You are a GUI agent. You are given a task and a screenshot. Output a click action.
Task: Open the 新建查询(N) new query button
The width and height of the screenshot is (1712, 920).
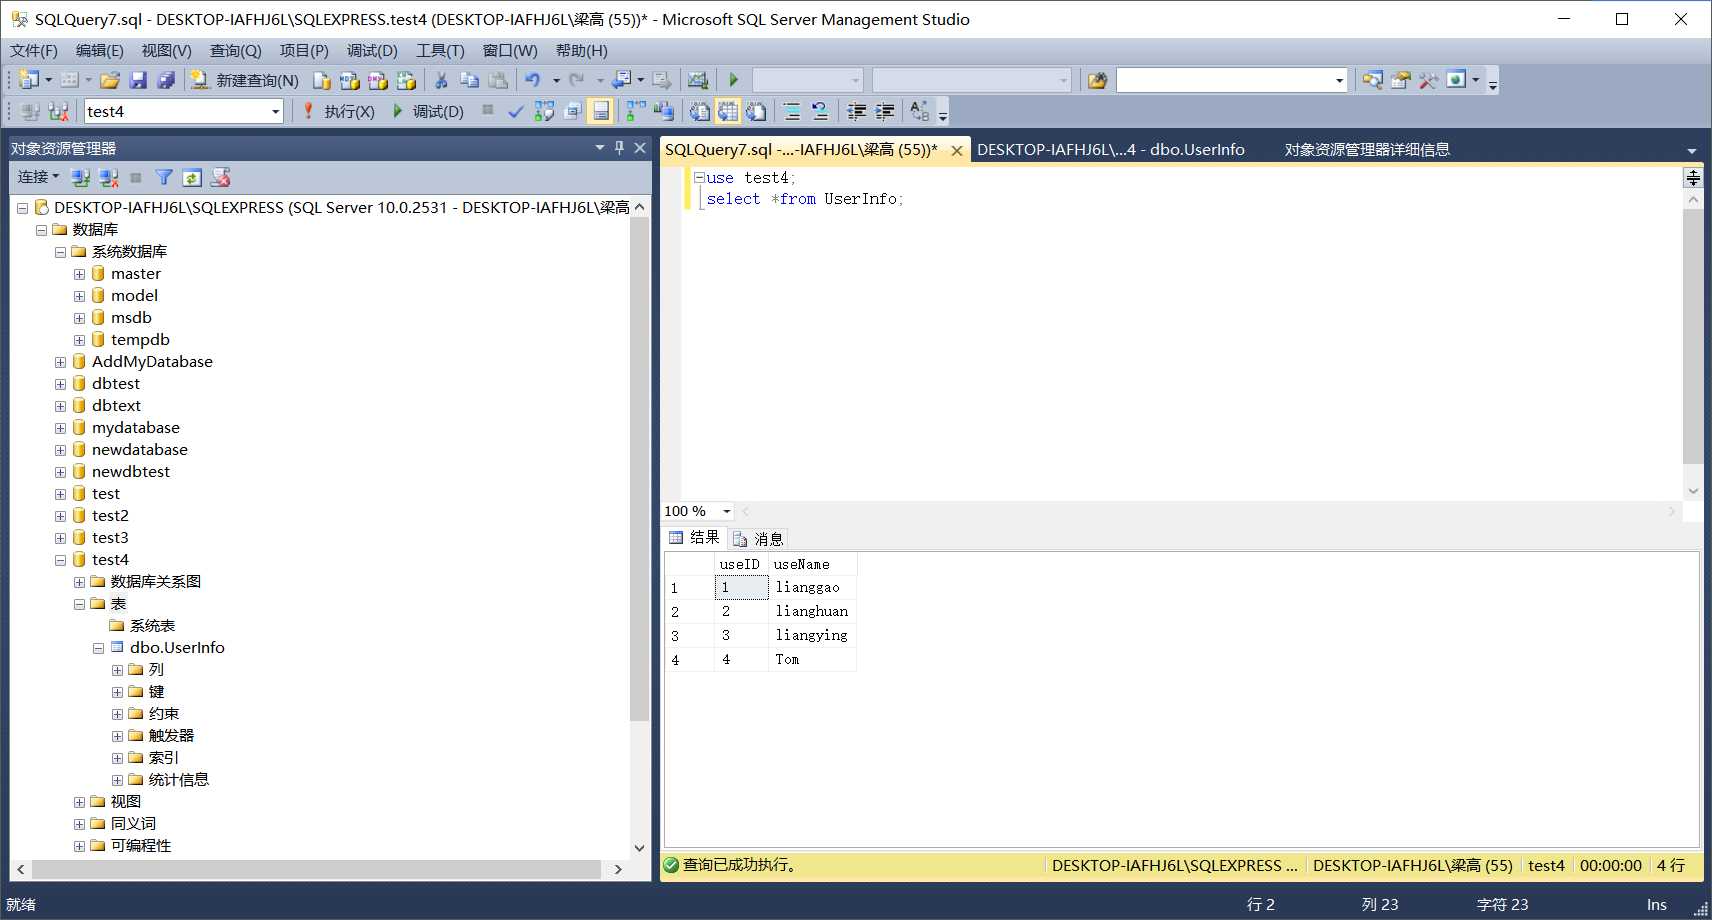tap(244, 80)
